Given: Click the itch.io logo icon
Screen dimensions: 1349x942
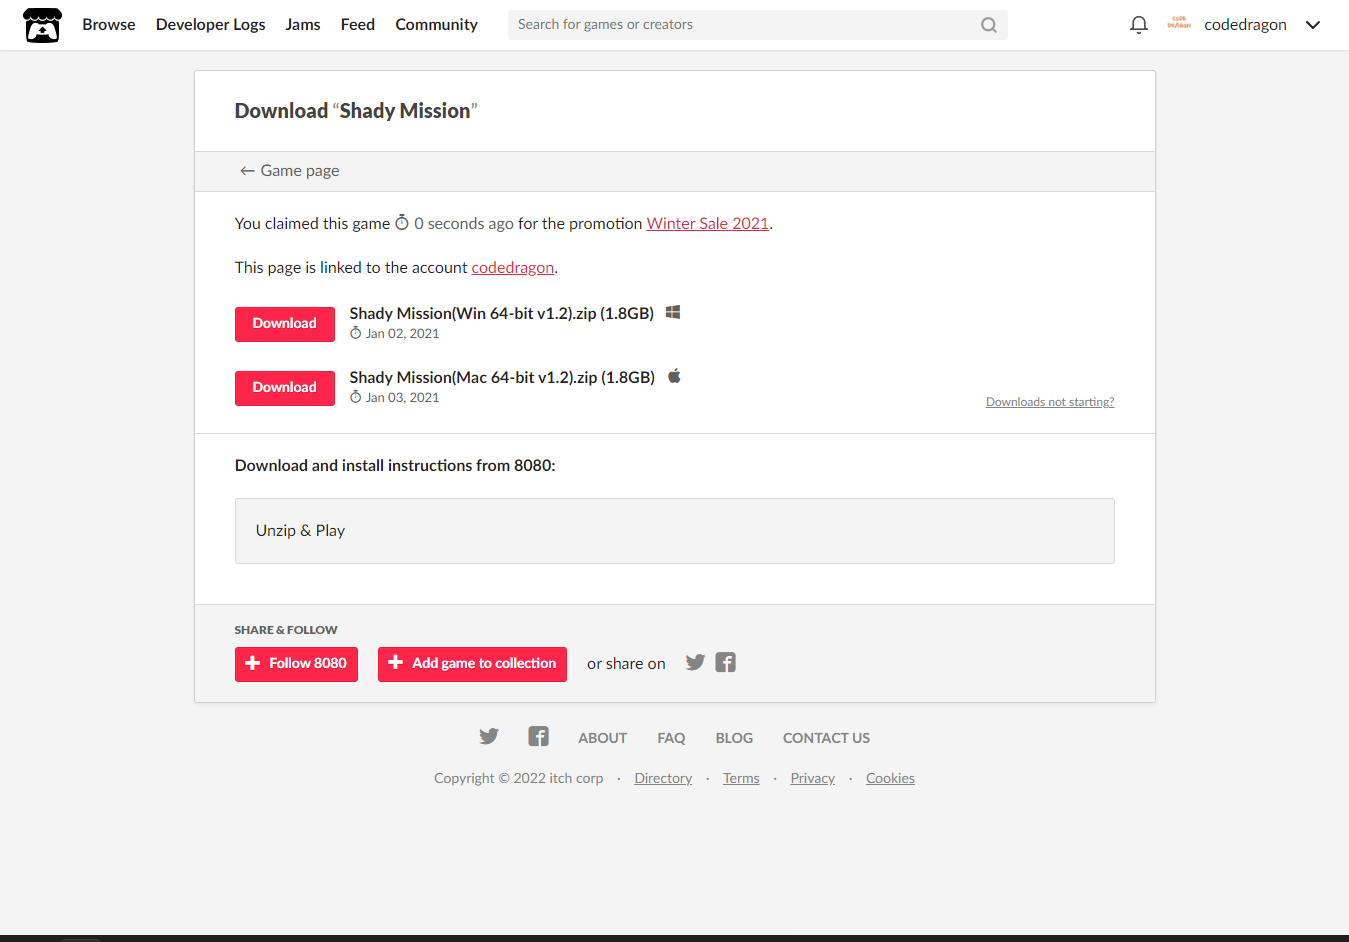Looking at the screenshot, I should point(42,25).
